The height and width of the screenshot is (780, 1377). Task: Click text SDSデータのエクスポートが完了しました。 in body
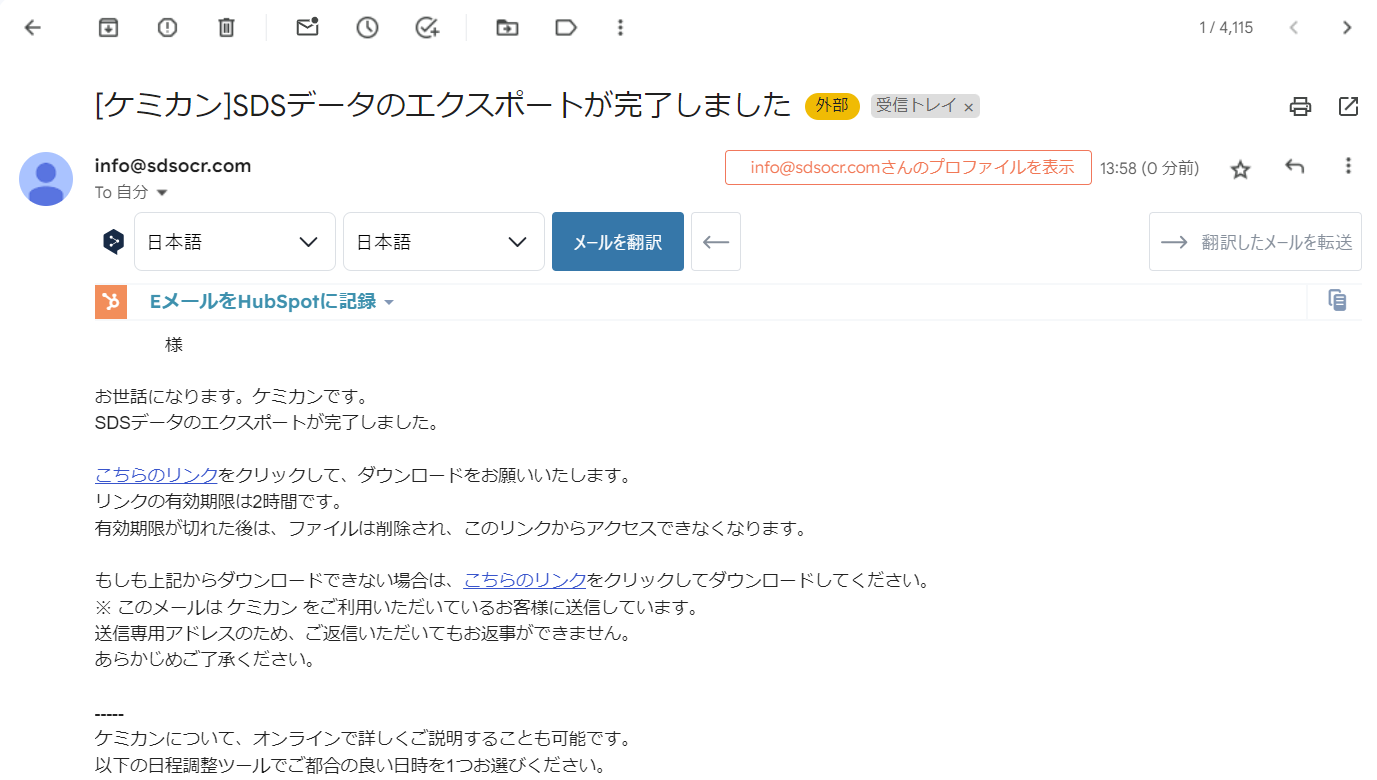tap(267, 422)
